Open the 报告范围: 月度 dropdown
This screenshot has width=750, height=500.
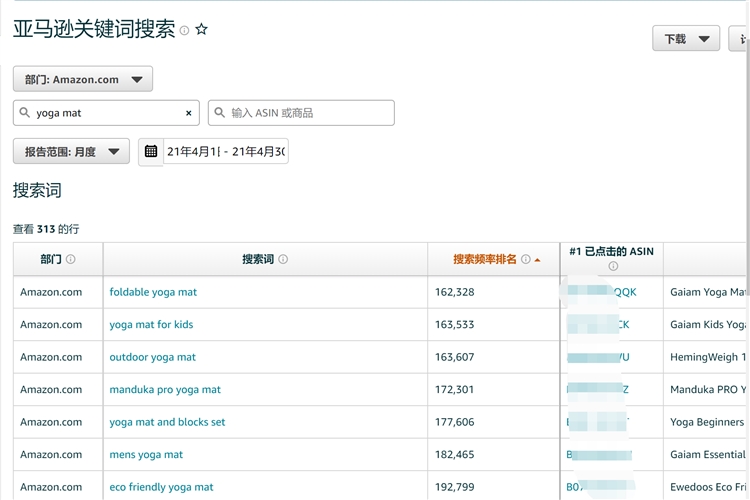tap(71, 152)
